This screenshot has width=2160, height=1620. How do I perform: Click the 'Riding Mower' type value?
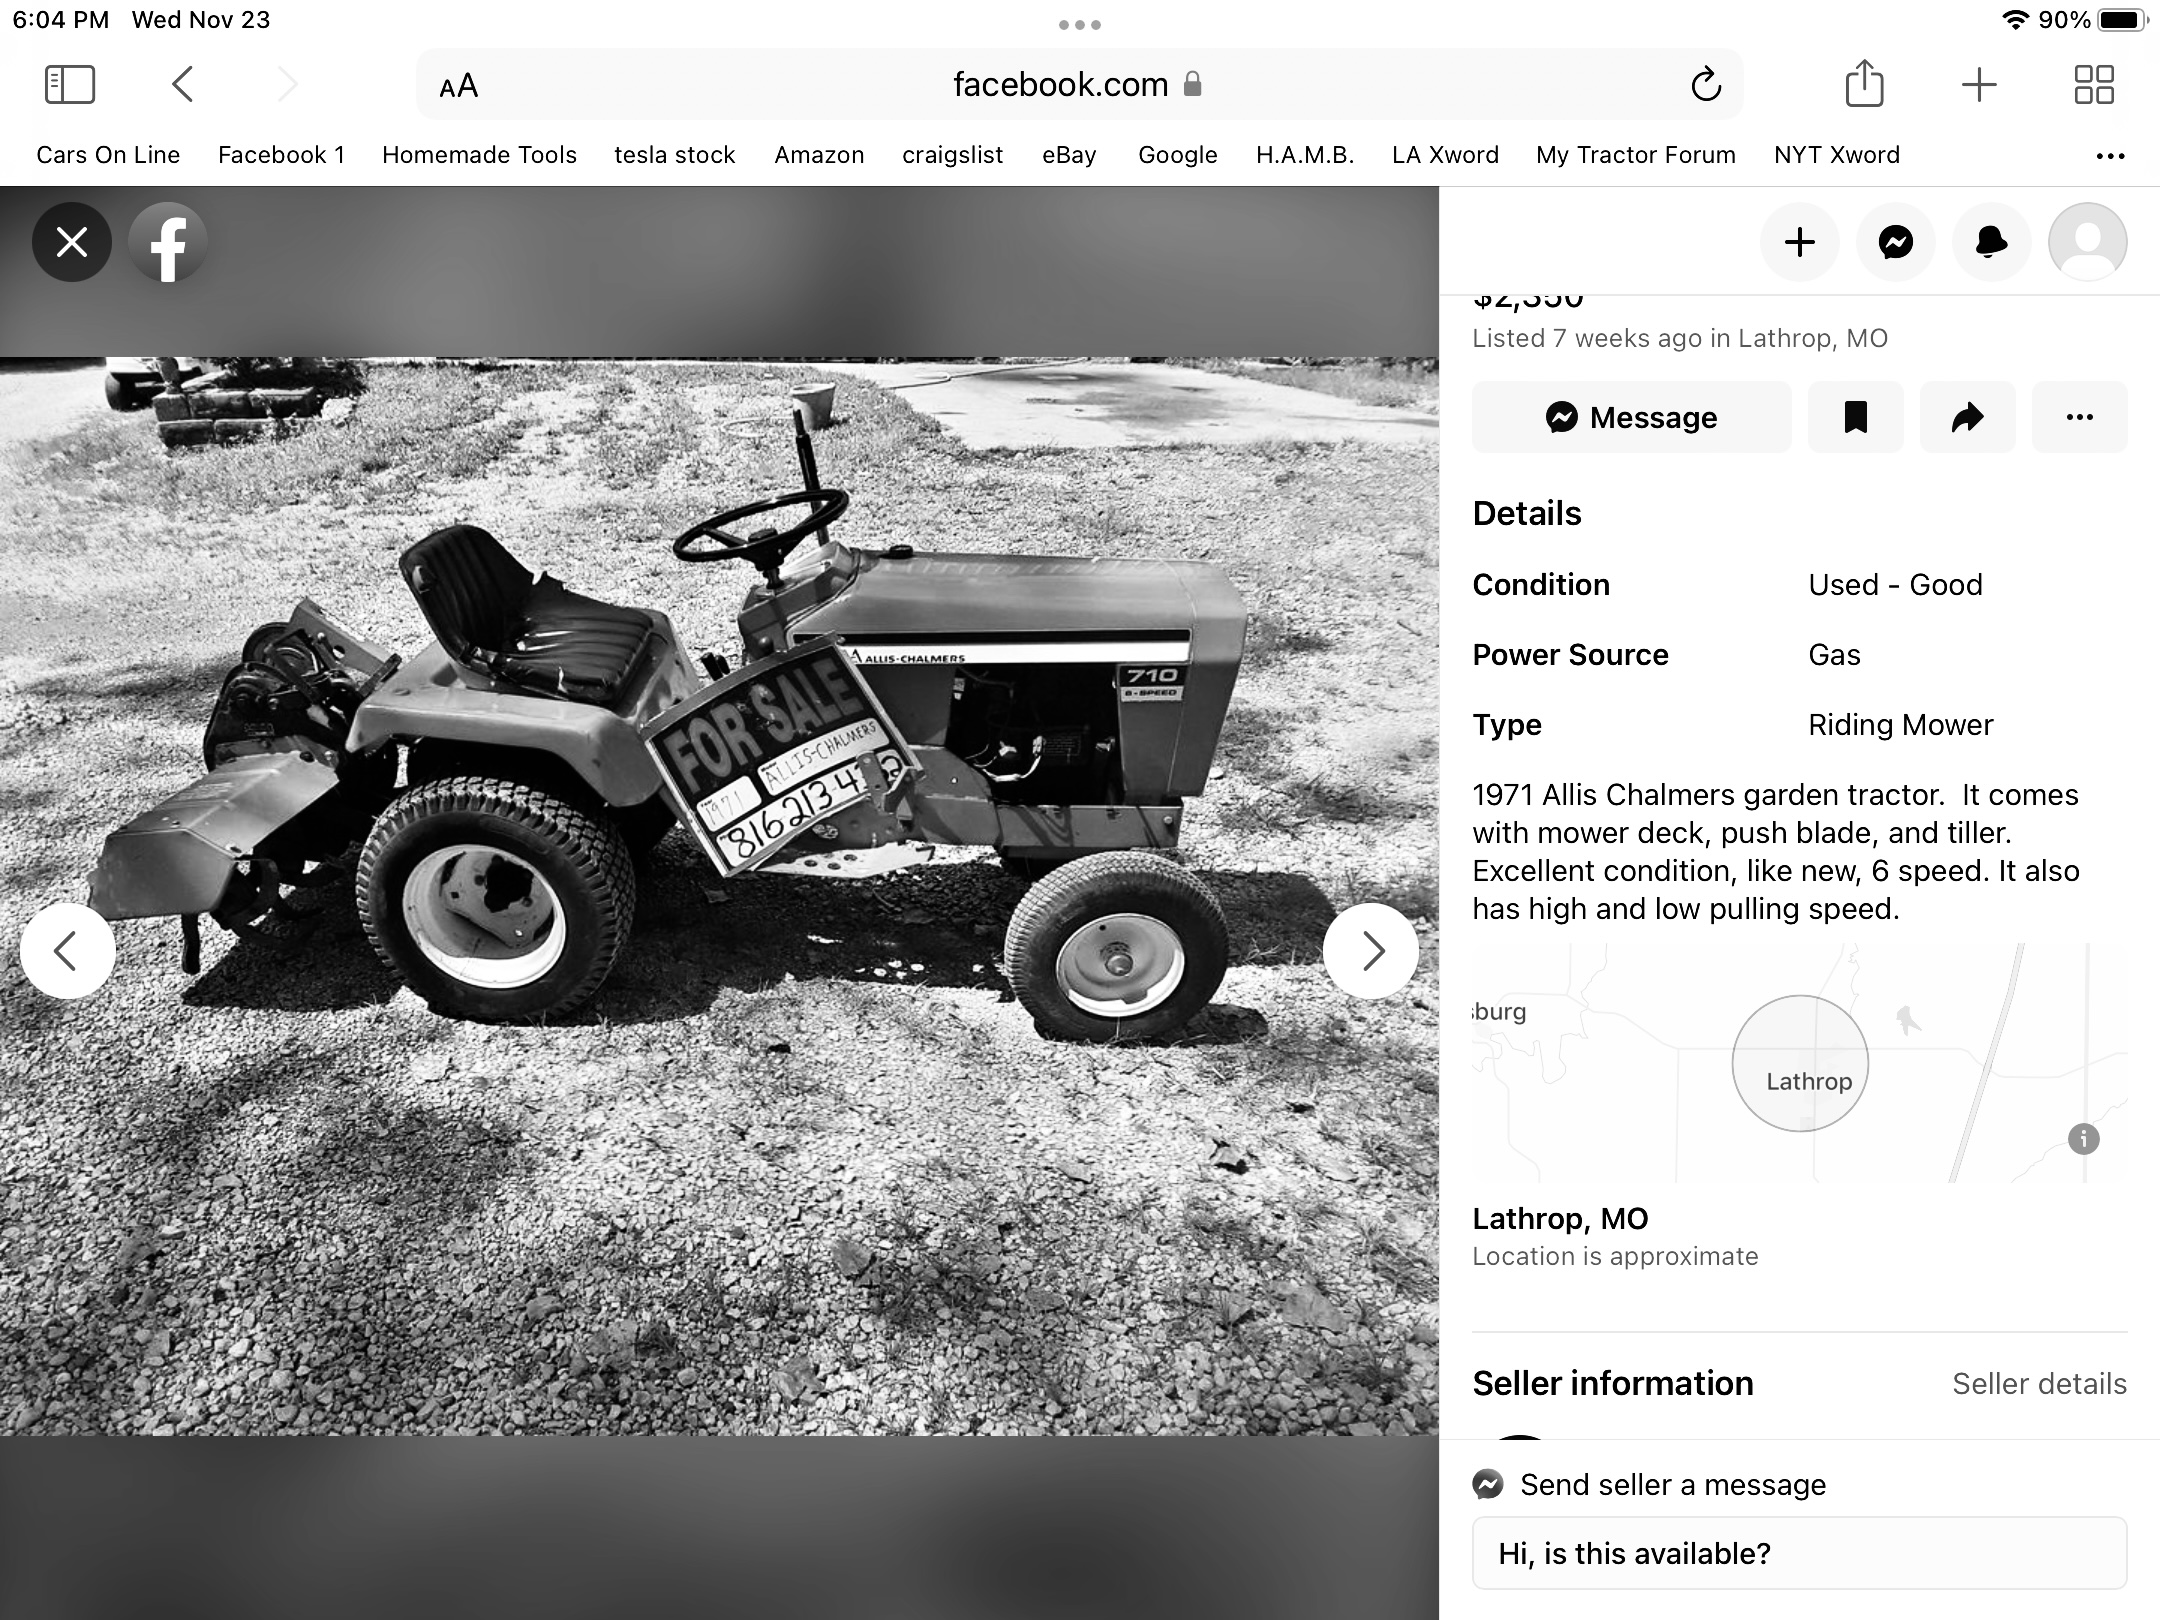point(1900,725)
